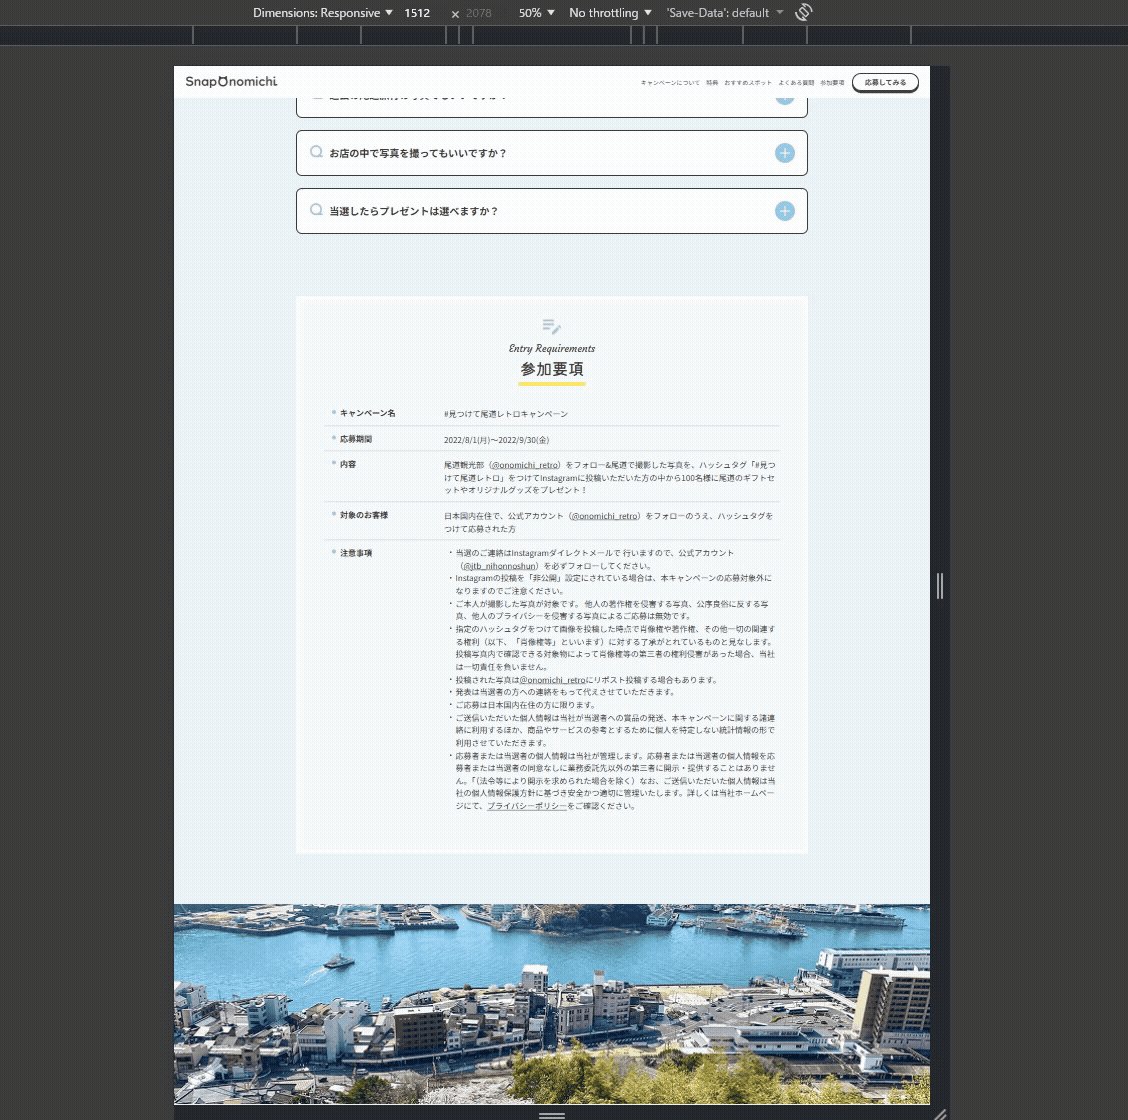Click the magnifying glass icon on the first FAQ
This screenshot has height=1120, width=1128.
(315, 95)
